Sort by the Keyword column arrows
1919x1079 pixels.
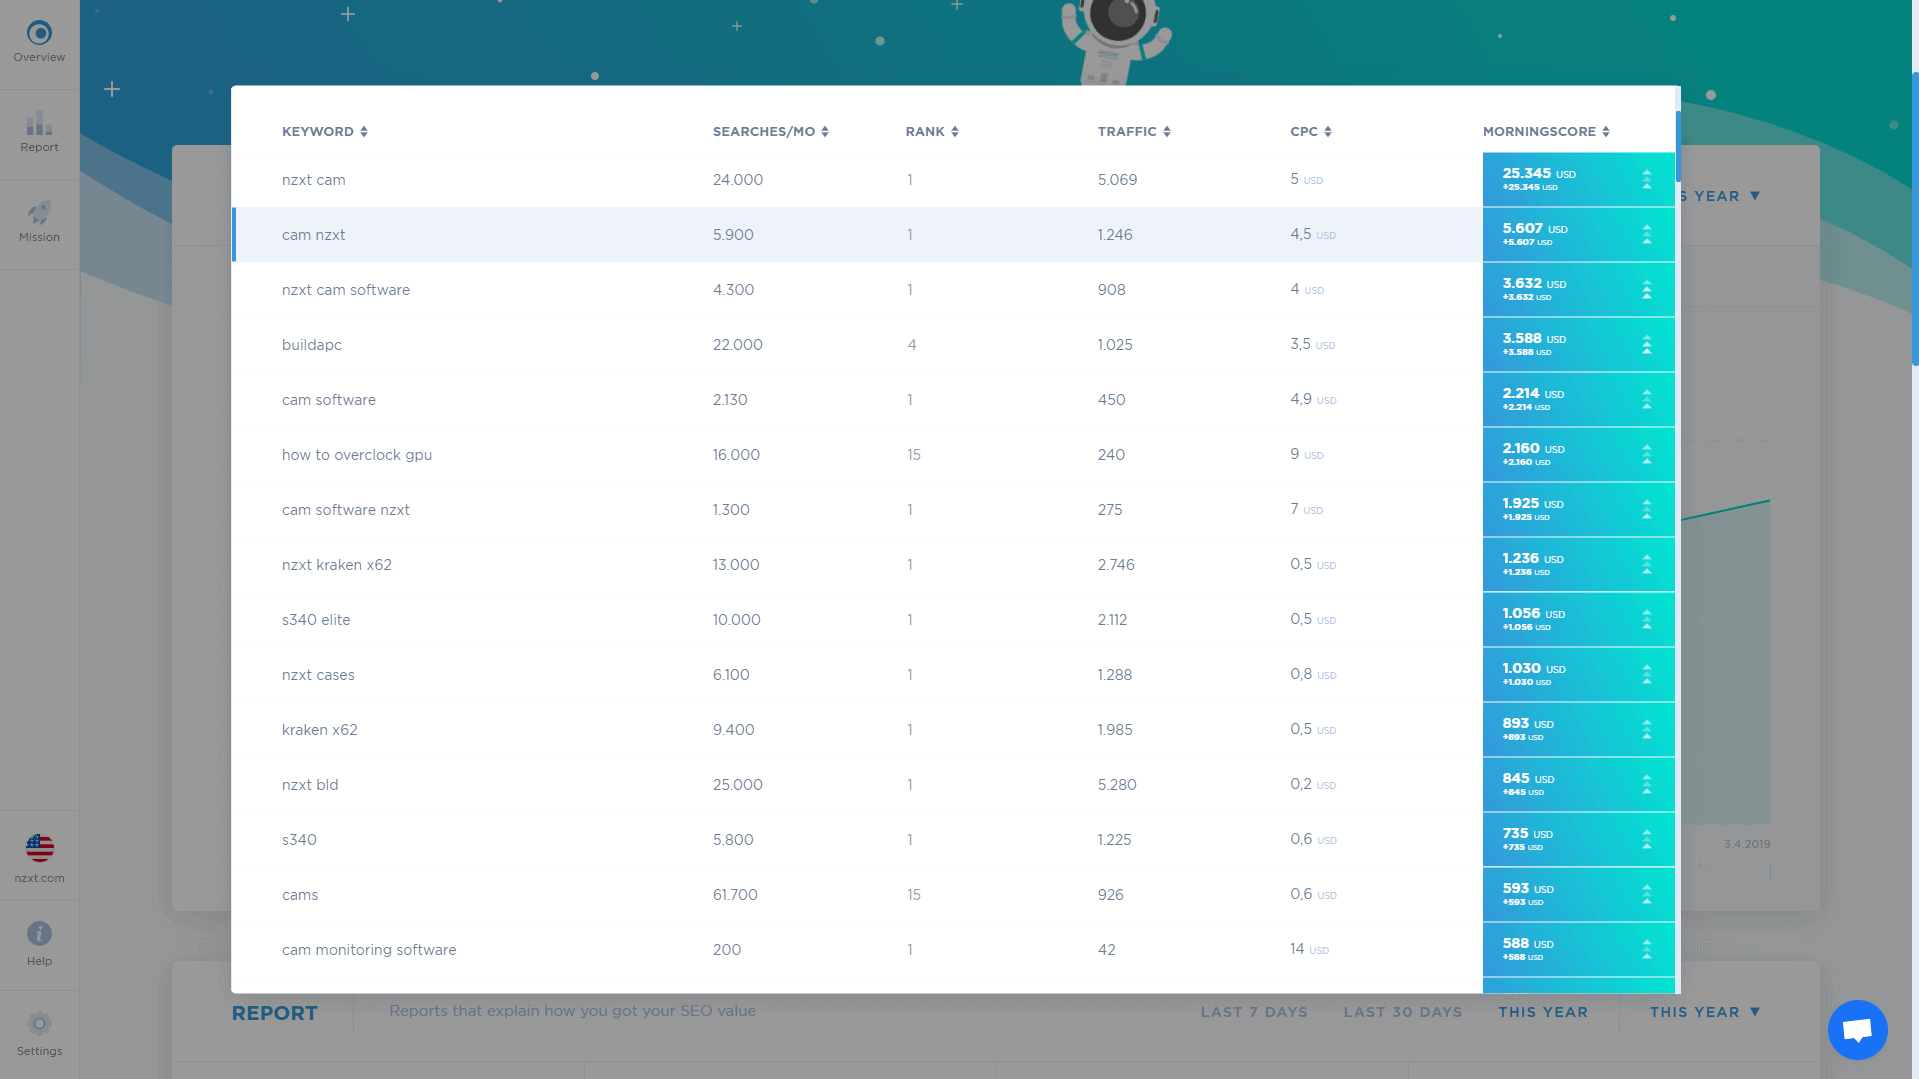(364, 132)
